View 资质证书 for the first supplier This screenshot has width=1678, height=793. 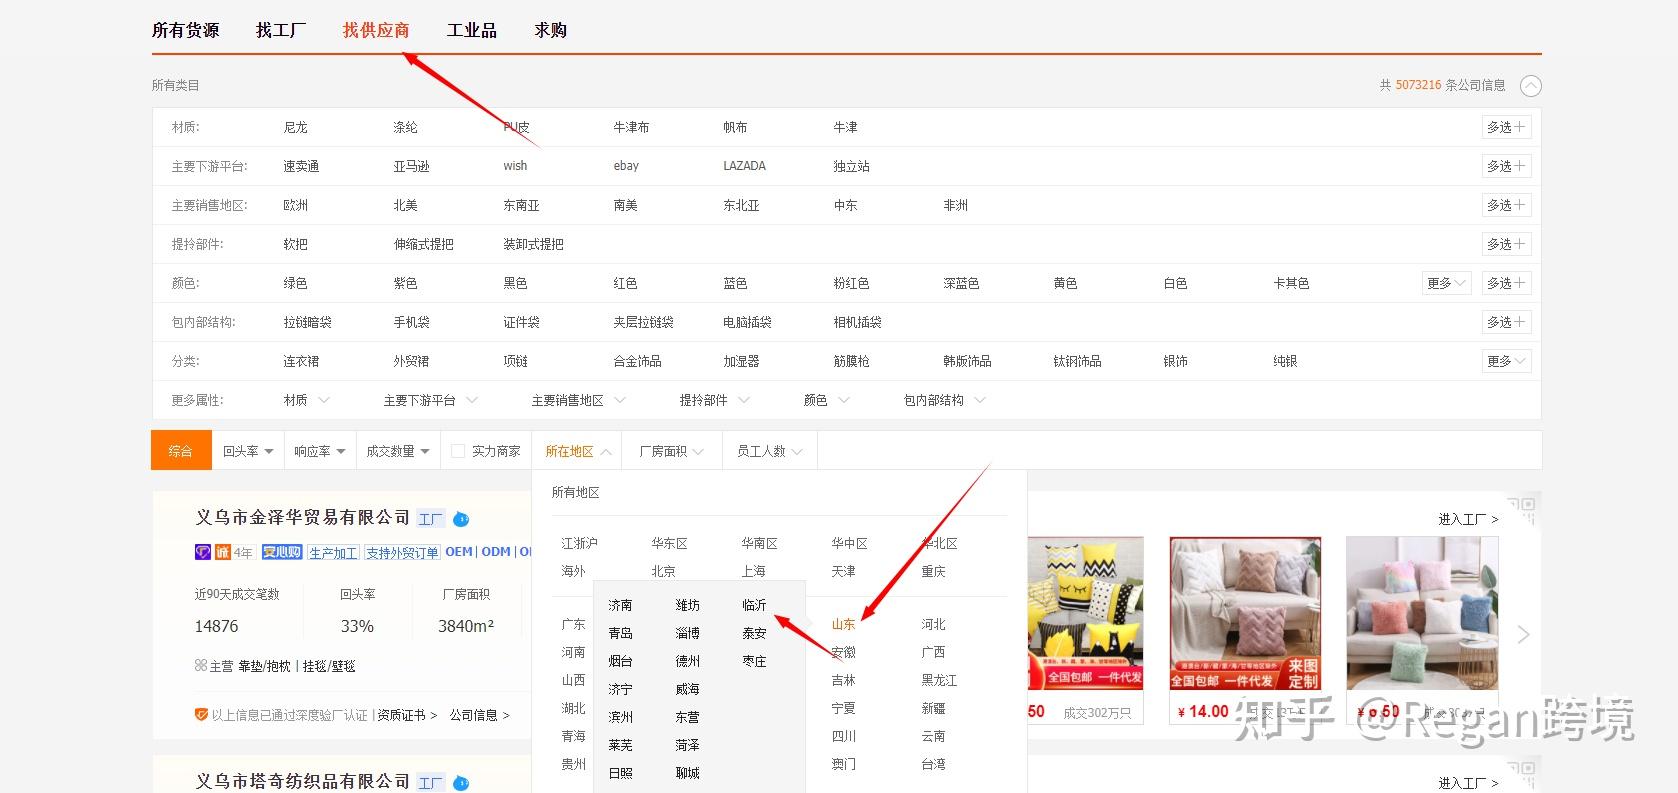[407, 715]
